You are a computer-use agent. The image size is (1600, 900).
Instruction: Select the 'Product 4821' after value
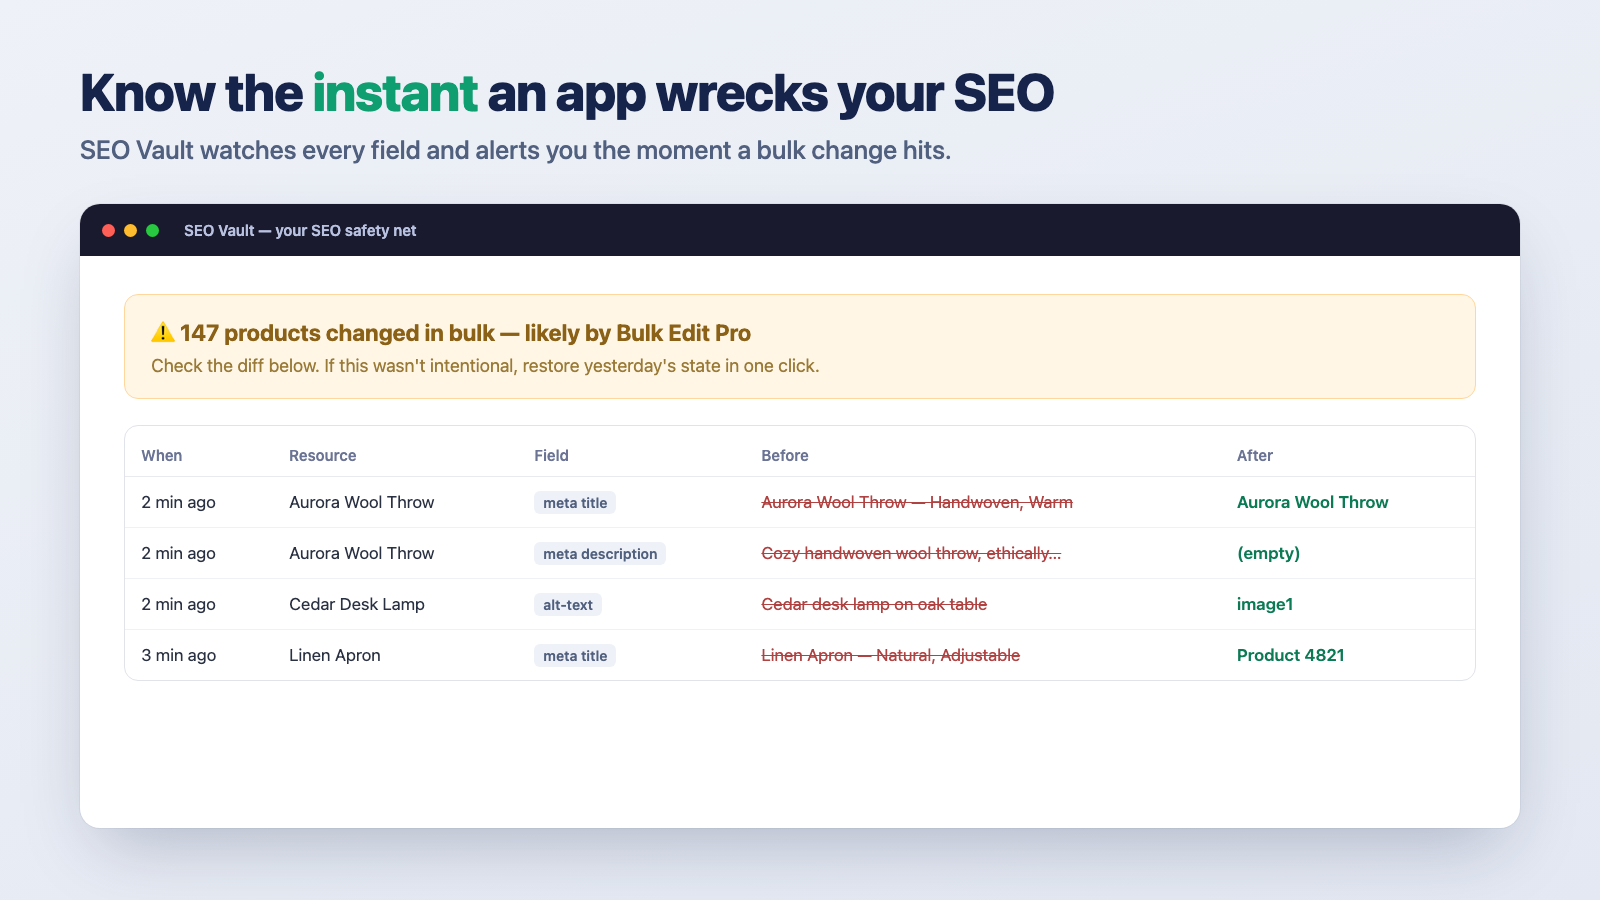tap(1291, 655)
